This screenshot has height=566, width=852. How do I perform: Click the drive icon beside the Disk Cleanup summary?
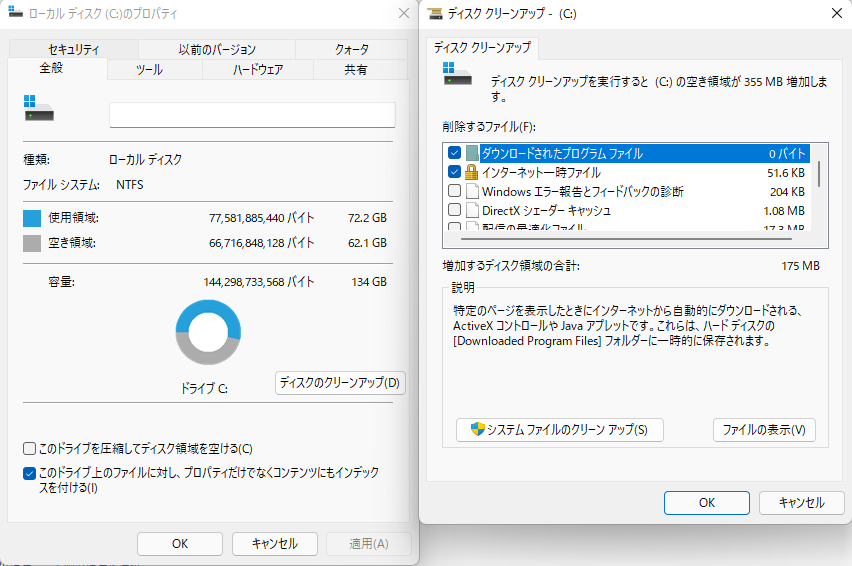pyautogui.click(x=457, y=74)
